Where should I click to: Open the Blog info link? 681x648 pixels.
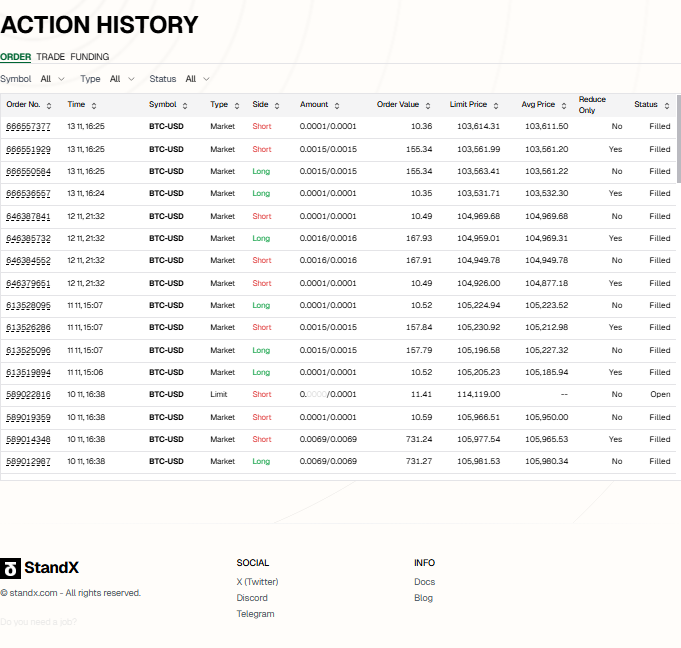tap(423, 598)
